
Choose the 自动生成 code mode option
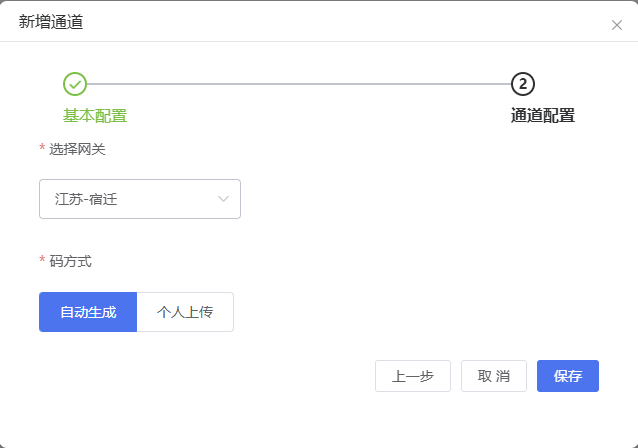(88, 312)
